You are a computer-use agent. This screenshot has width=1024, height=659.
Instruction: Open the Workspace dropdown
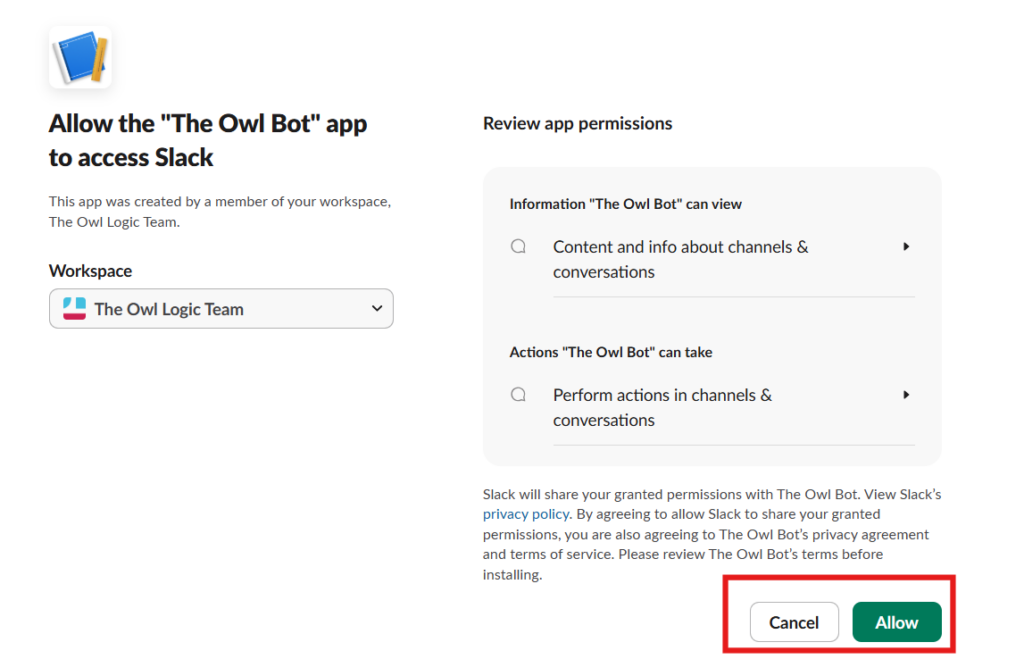click(221, 308)
